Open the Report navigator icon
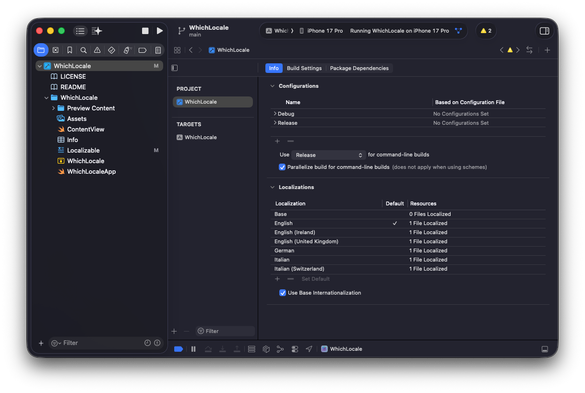585x393 pixels. click(158, 50)
